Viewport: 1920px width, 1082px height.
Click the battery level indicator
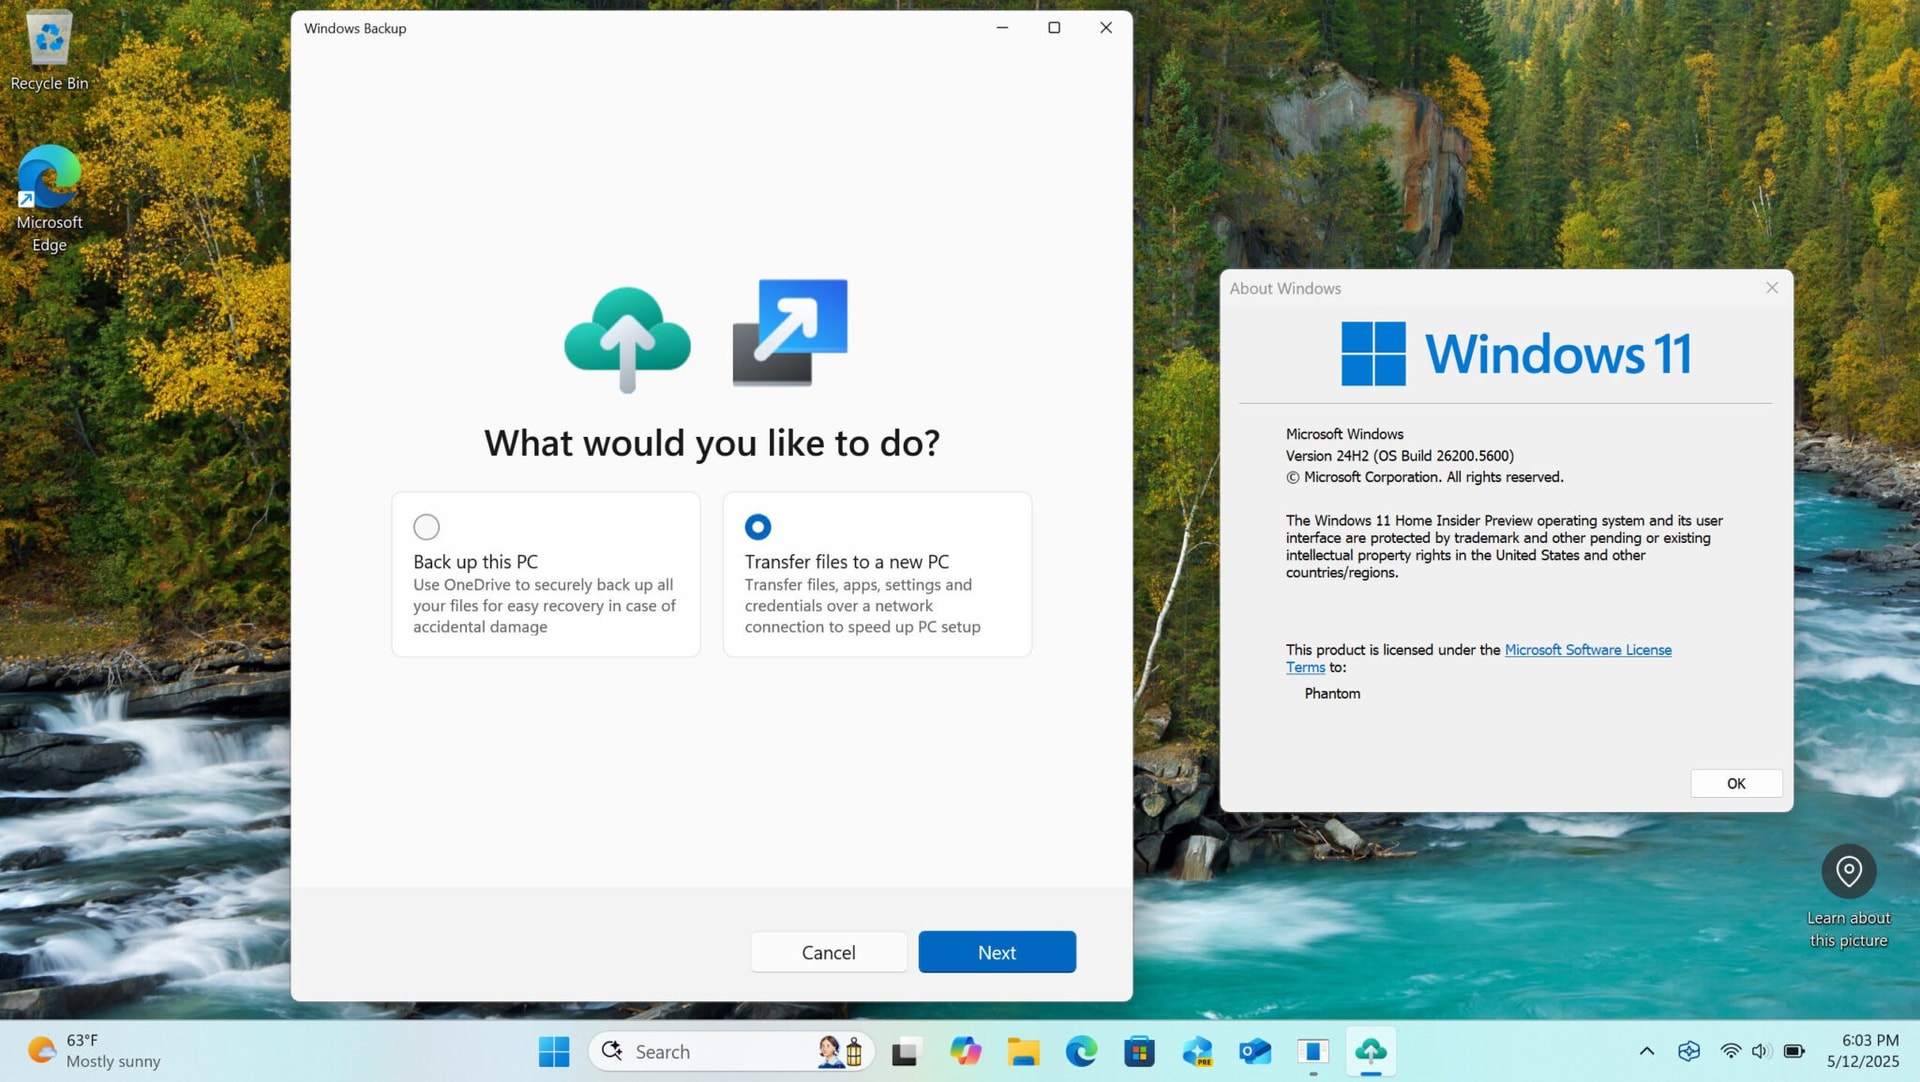click(x=1792, y=1051)
